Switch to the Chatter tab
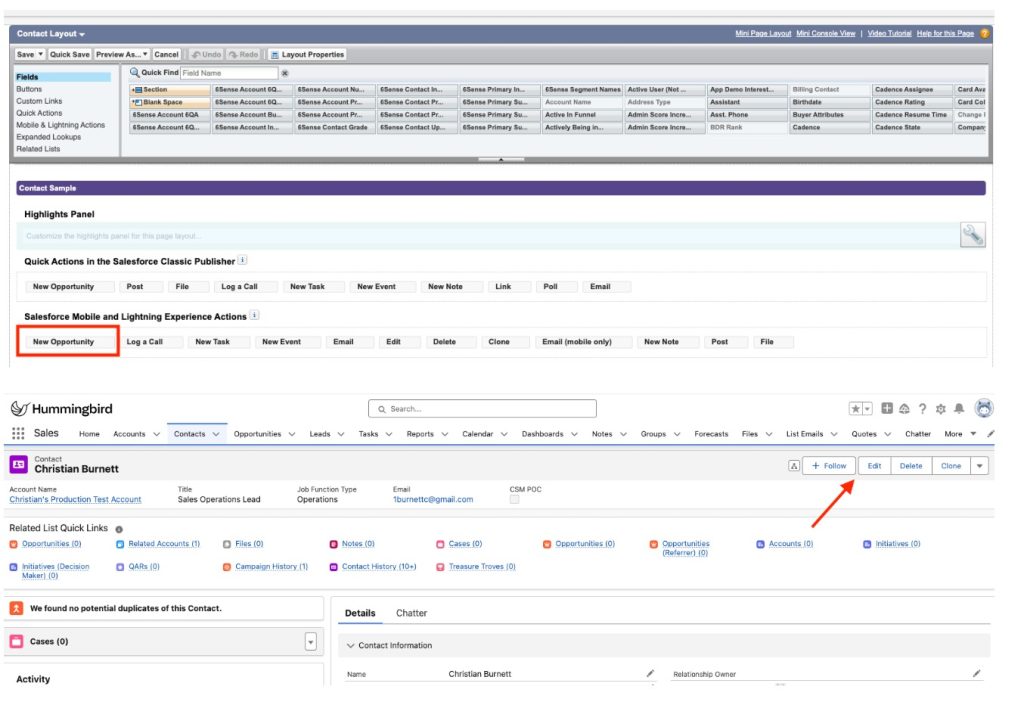 pos(411,613)
